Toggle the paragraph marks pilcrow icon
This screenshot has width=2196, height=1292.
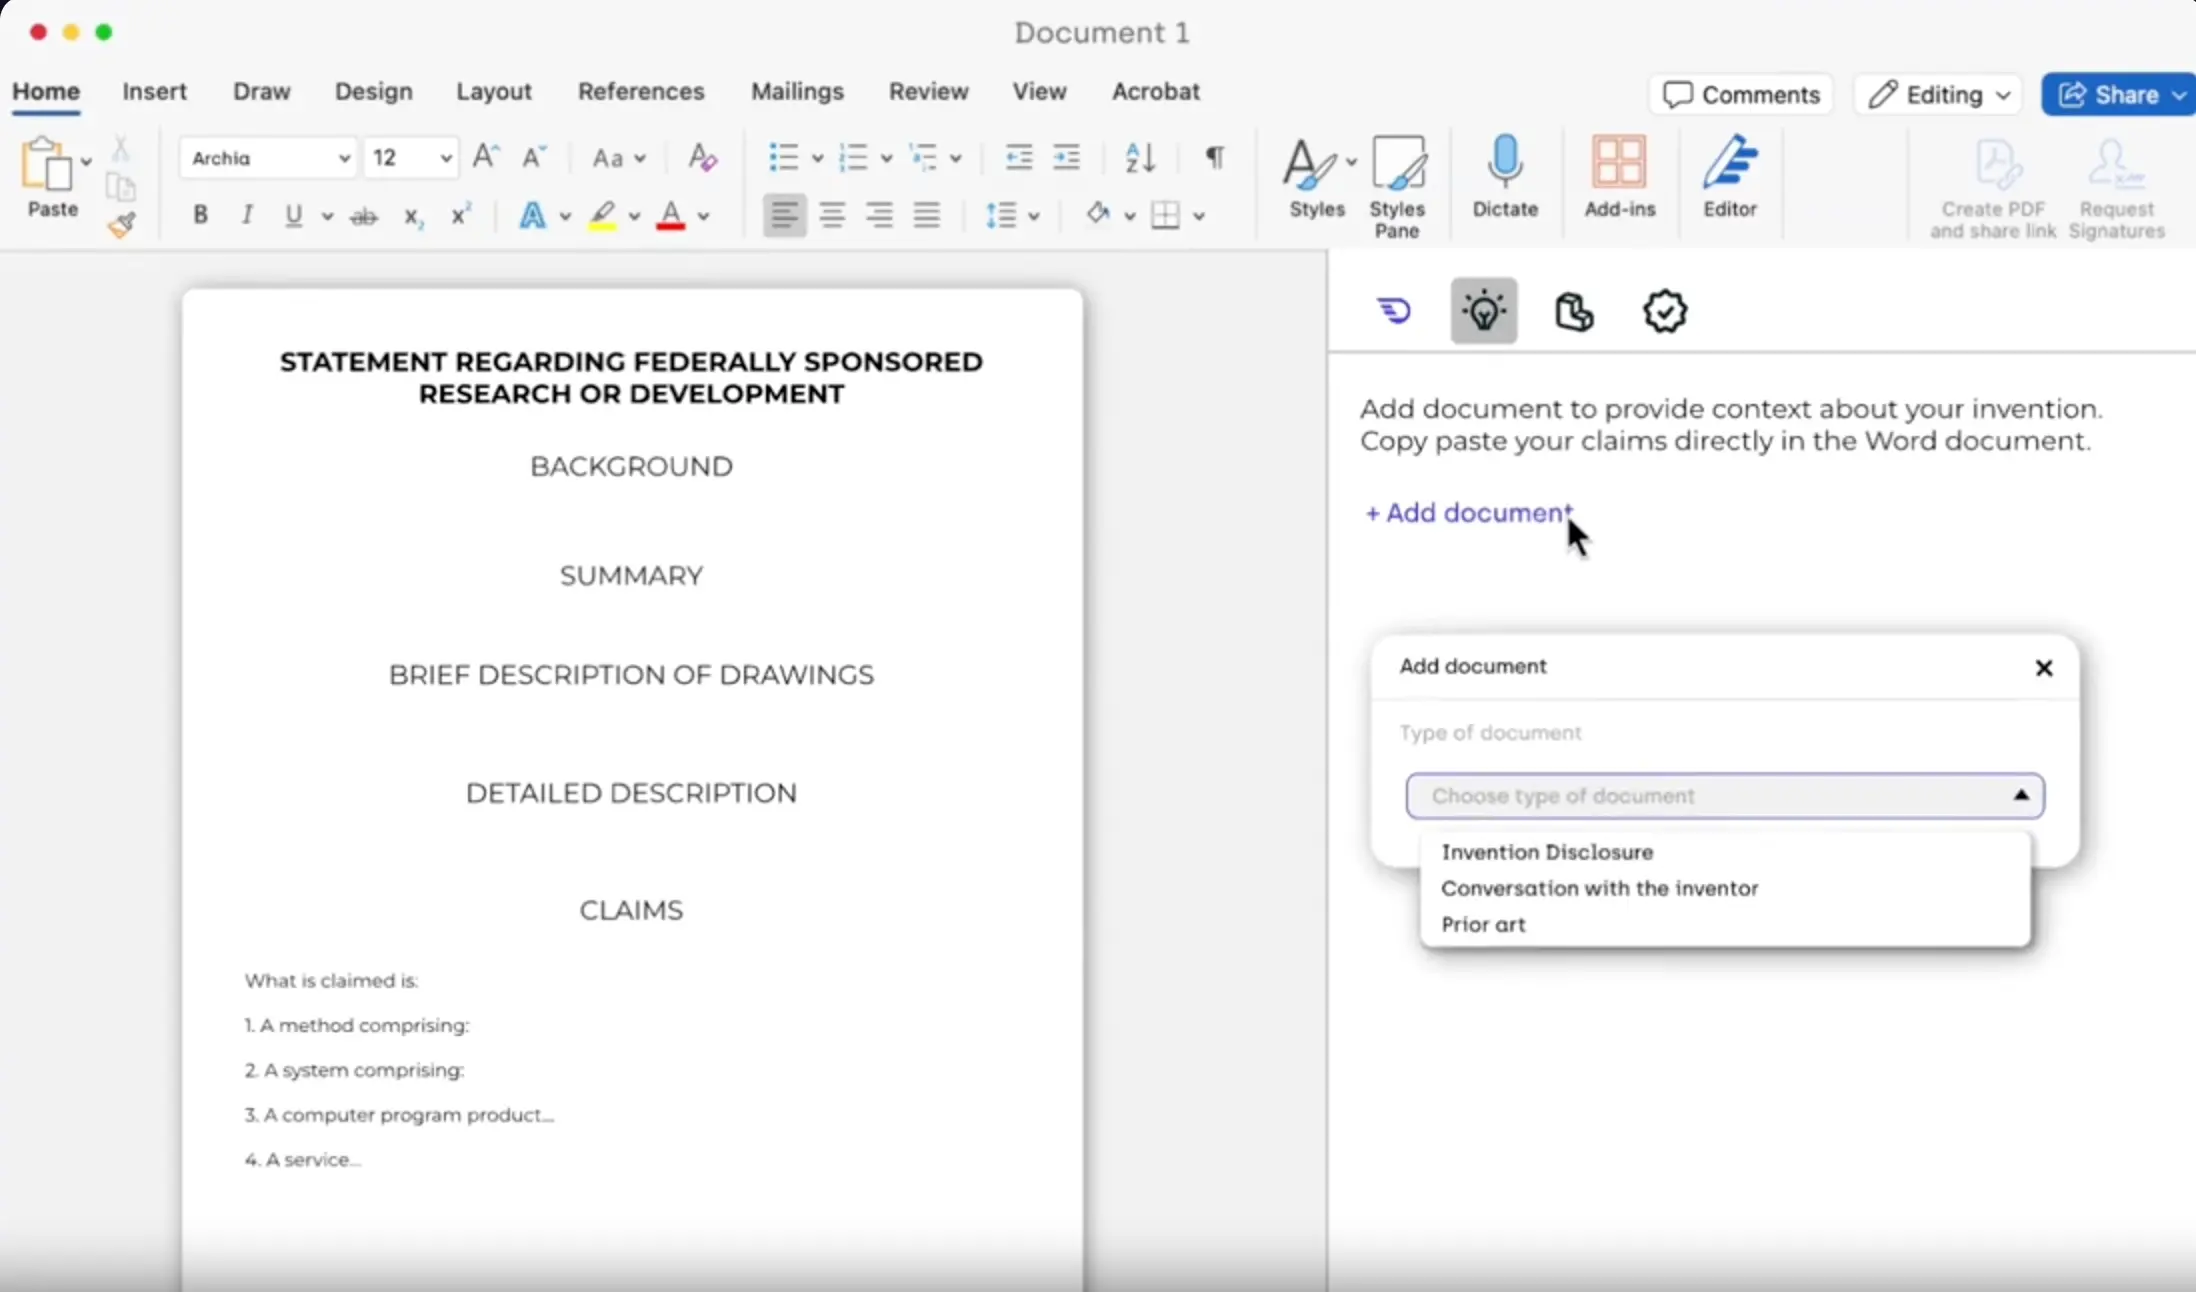(1214, 157)
